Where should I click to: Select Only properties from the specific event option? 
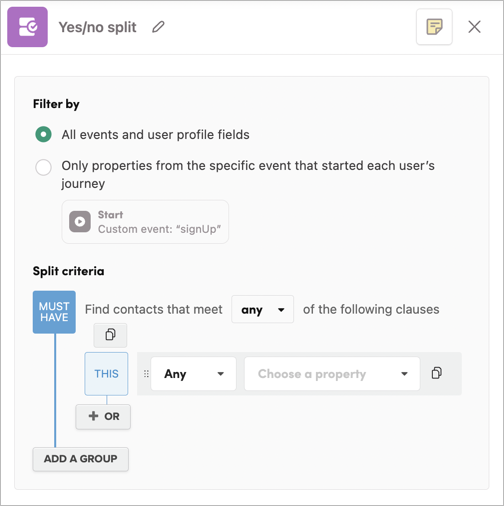pos(43,167)
